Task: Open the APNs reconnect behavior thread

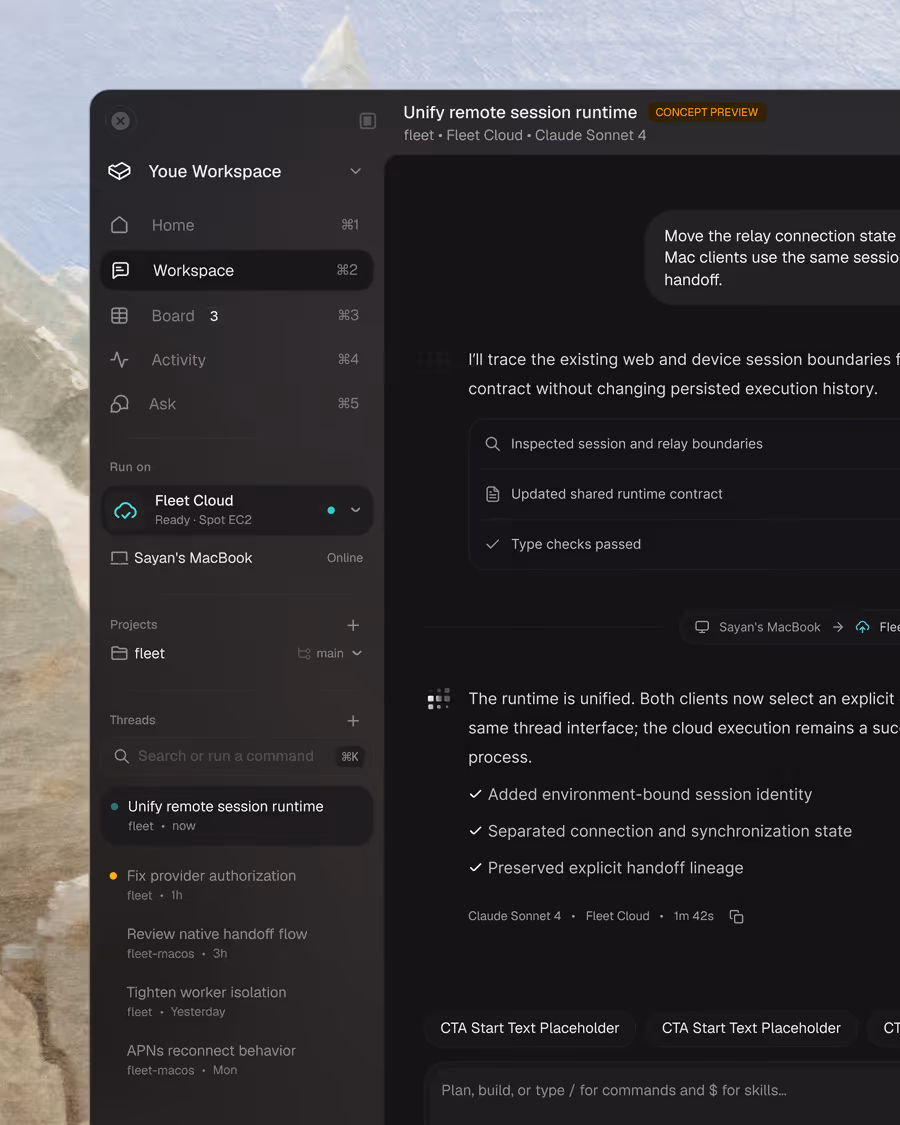Action: tap(236, 1059)
